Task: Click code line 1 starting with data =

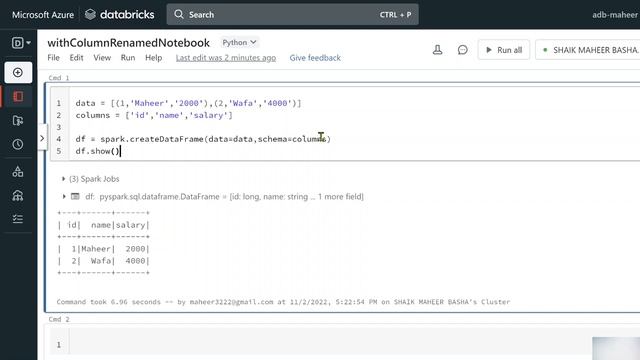Action: [188, 103]
